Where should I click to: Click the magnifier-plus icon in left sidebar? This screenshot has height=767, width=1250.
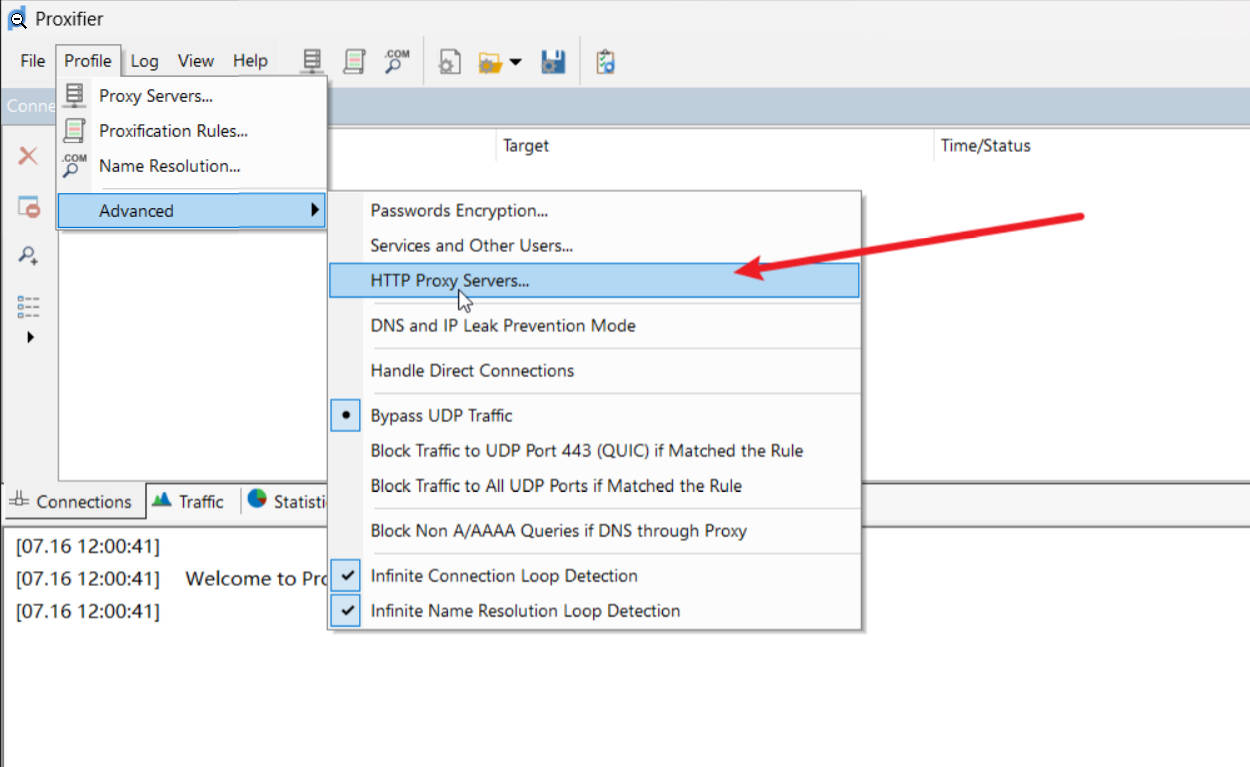click(28, 256)
